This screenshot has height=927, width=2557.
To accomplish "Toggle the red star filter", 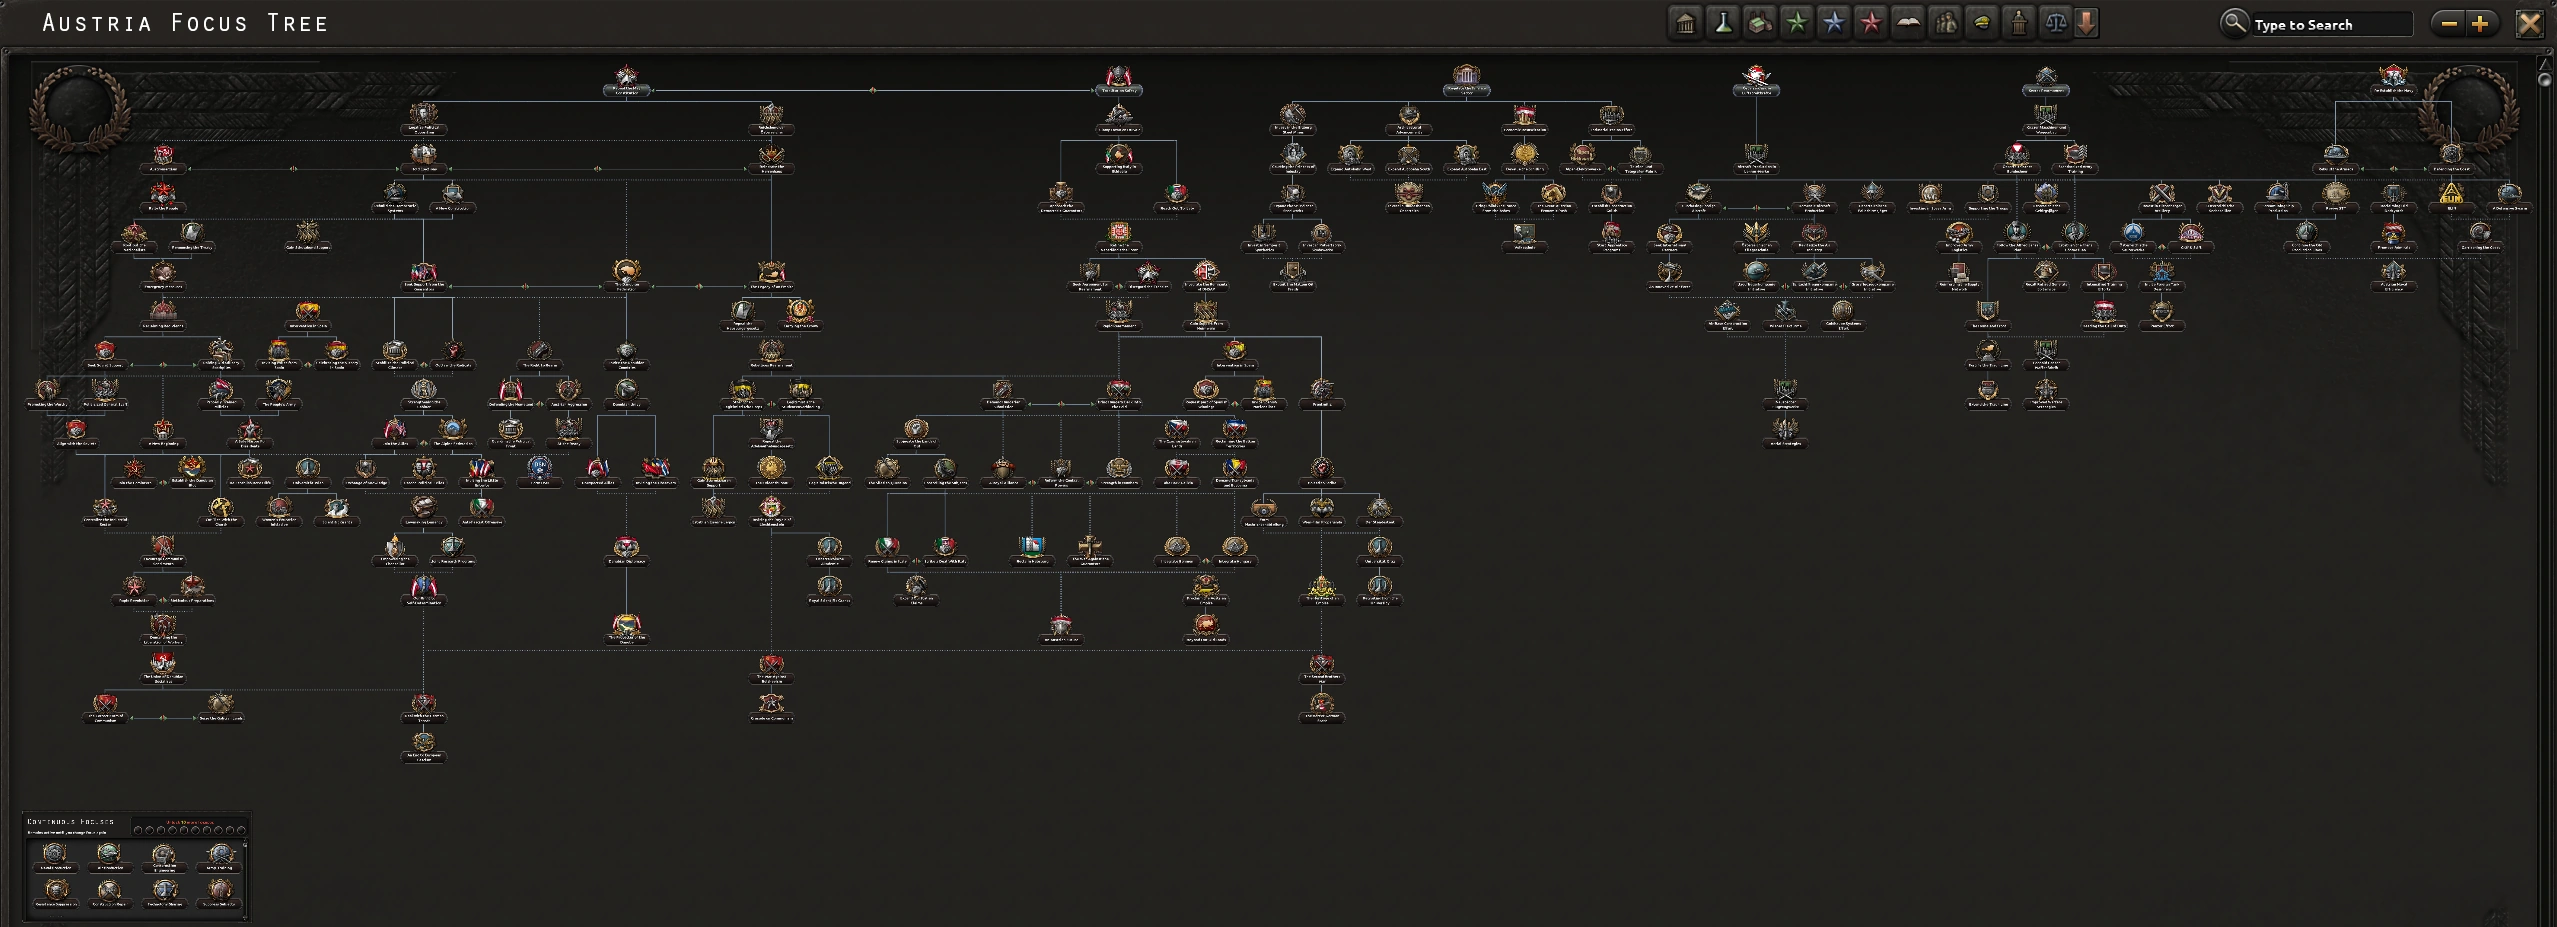I will (x=1871, y=23).
